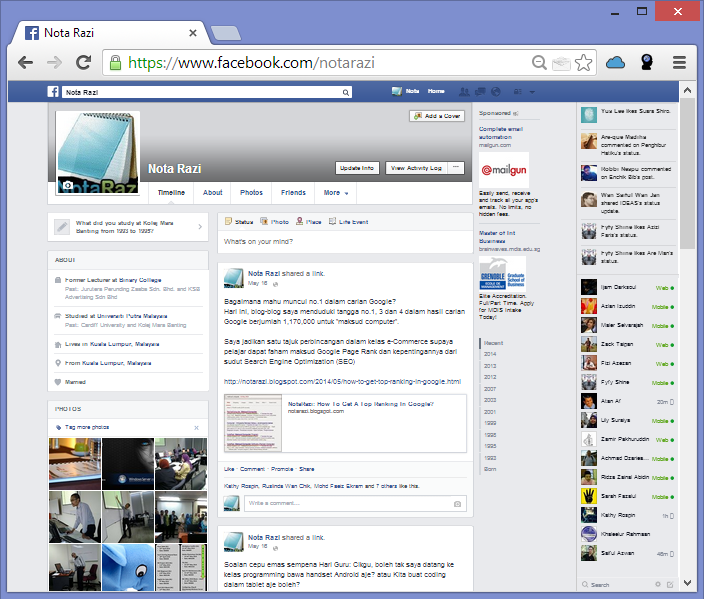
Task: Open chat with Zack Taipan
Action: (628, 344)
